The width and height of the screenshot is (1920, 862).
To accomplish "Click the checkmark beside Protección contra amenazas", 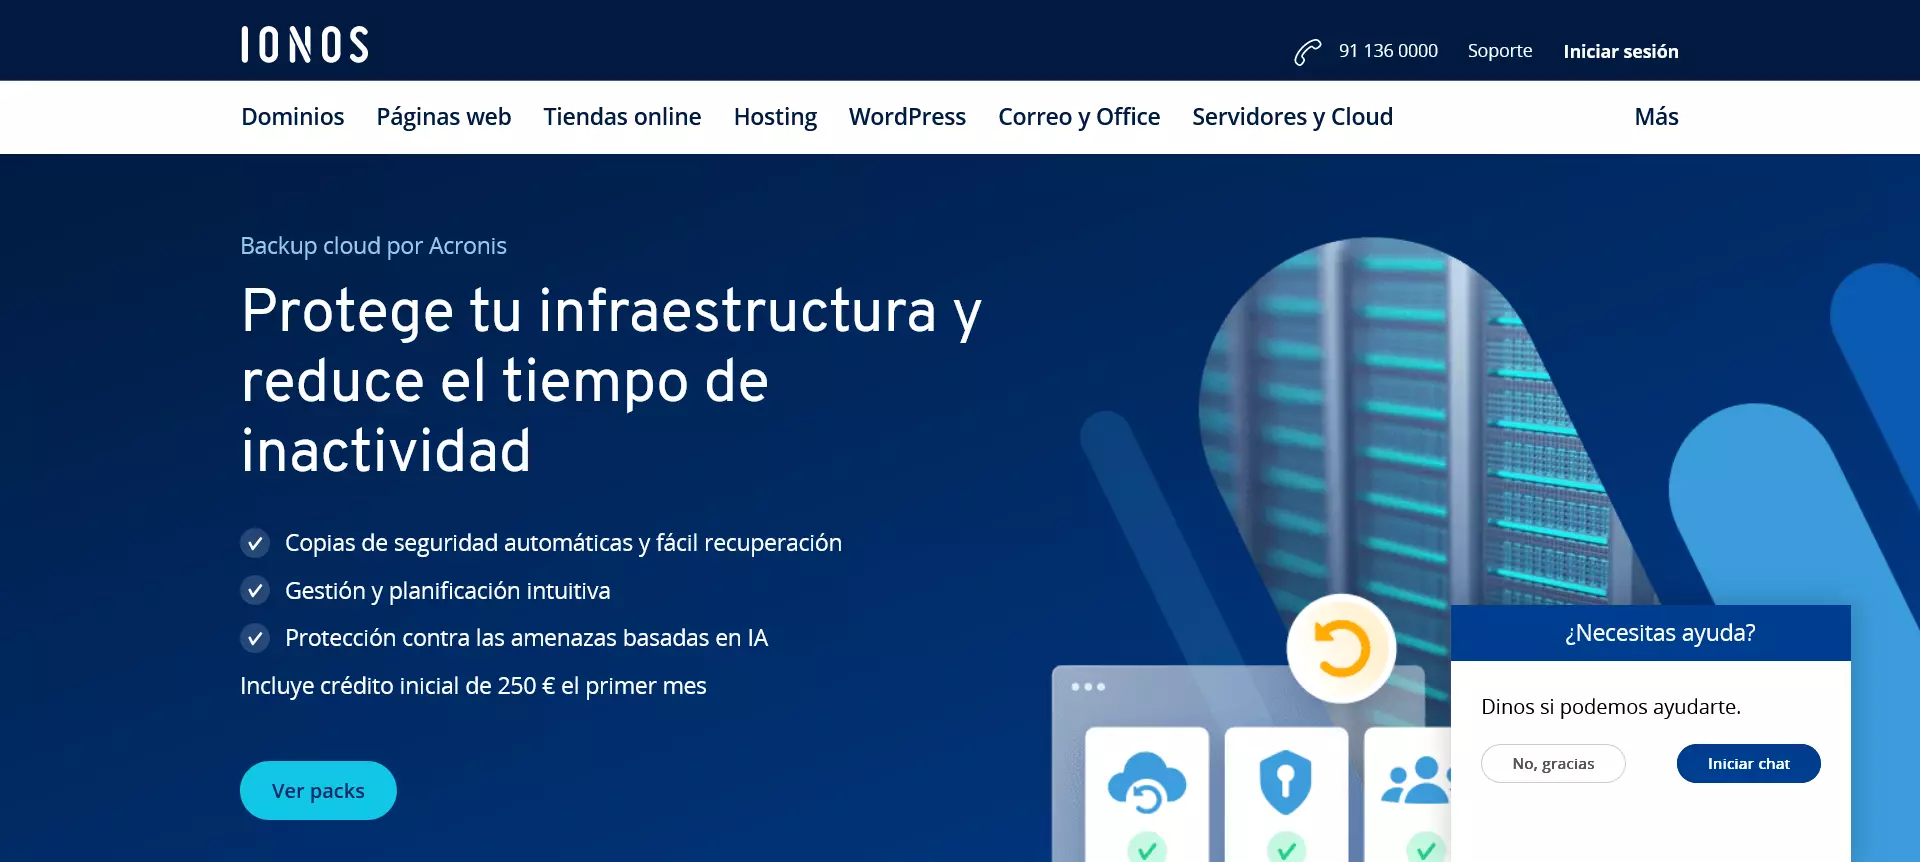I will click(255, 638).
